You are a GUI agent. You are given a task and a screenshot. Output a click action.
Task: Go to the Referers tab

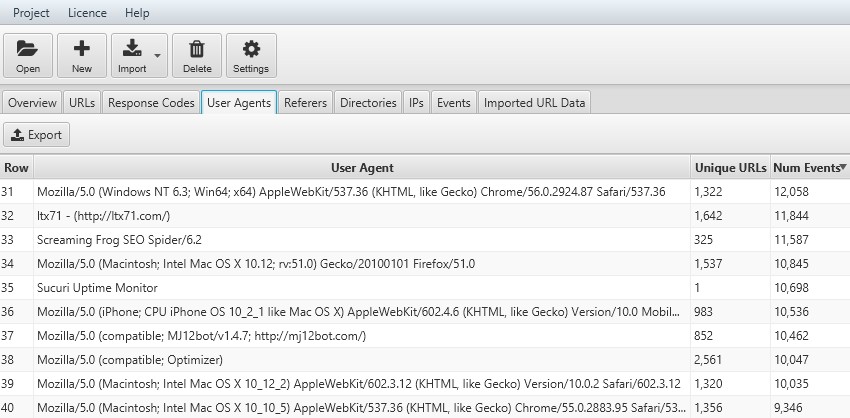(305, 103)
